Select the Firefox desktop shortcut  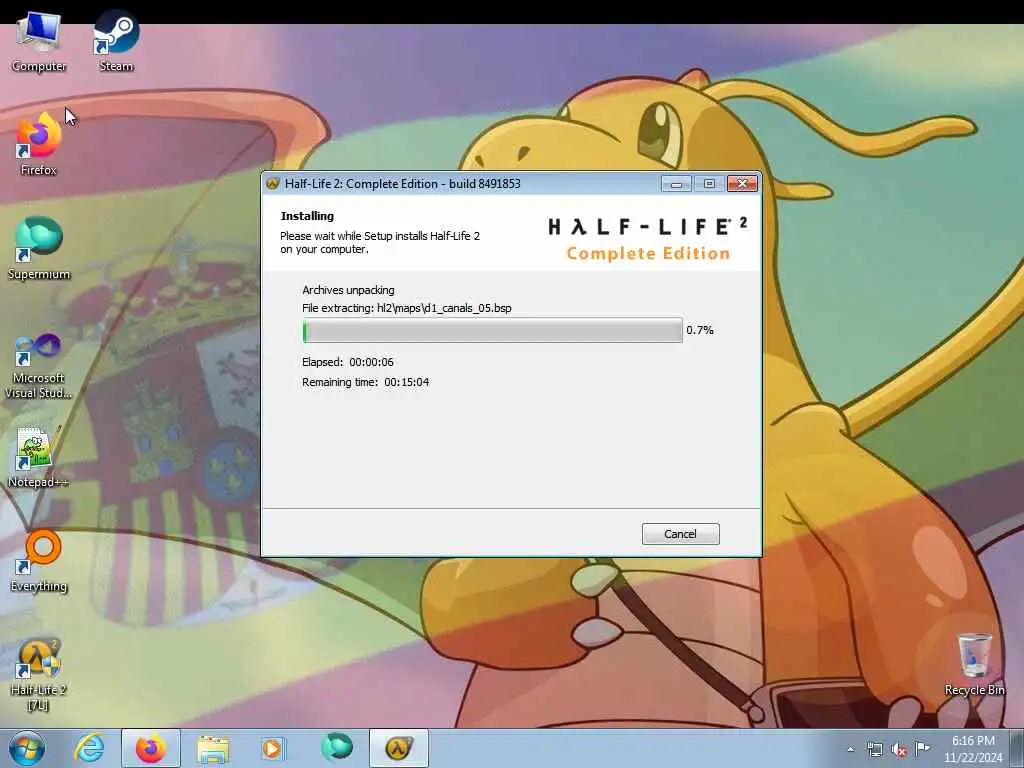(x=39, y=144)
